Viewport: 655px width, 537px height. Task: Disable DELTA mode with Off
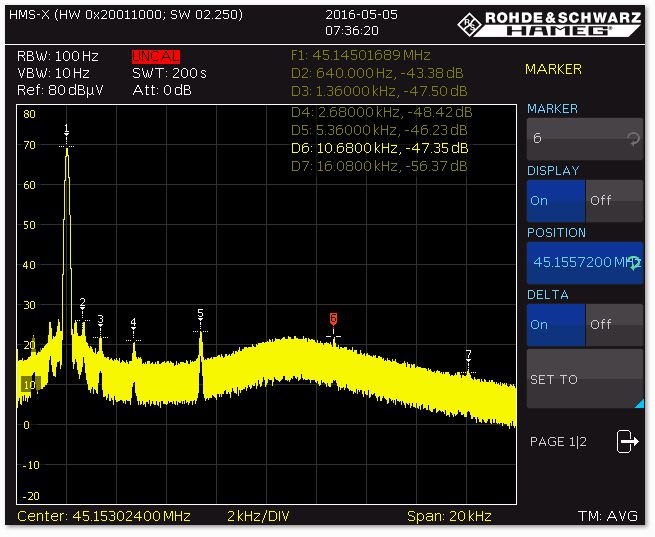(x=613, y=325)
